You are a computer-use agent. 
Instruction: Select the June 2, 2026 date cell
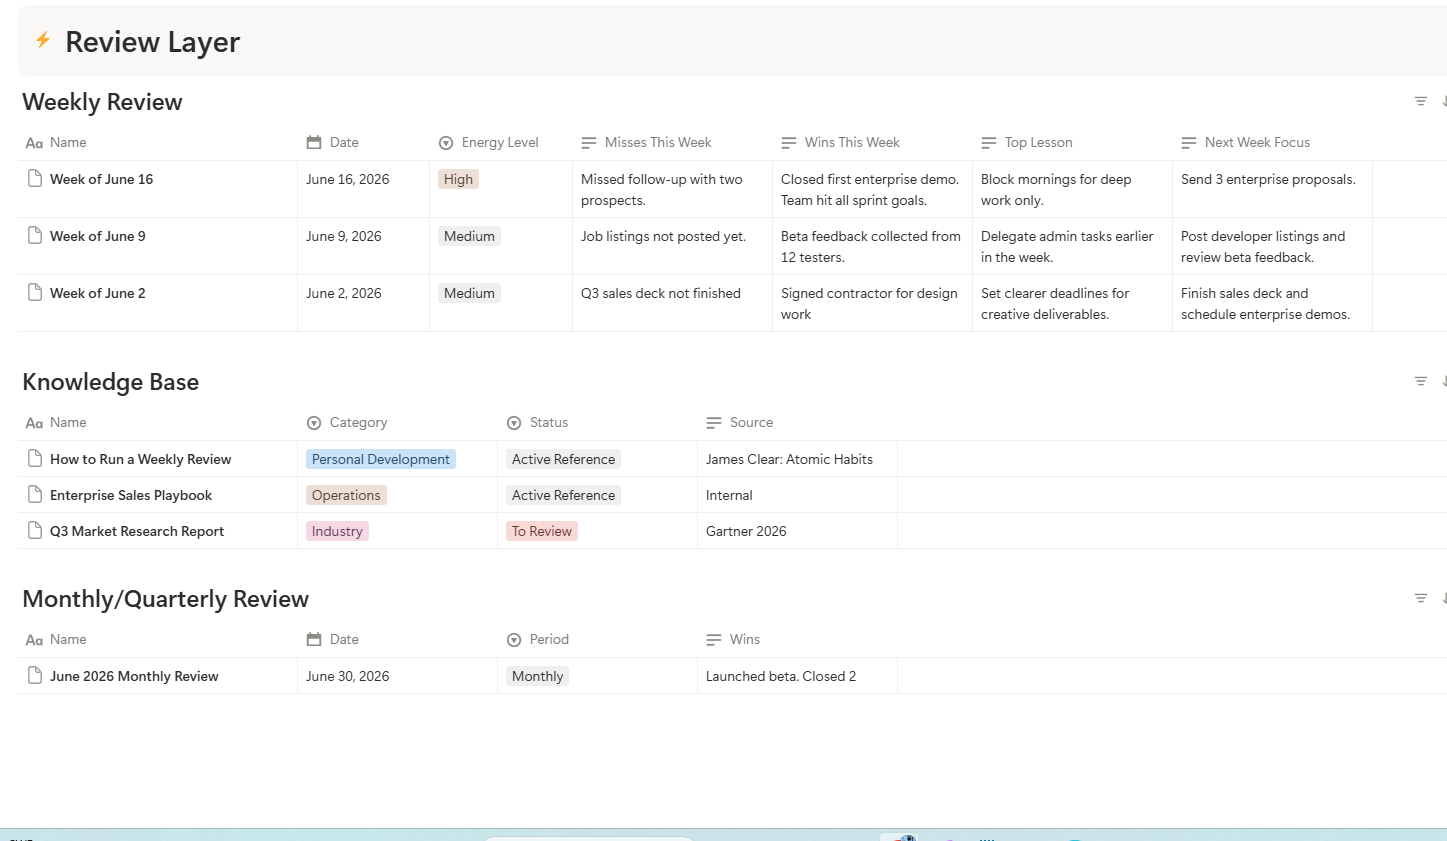point(363,303)
